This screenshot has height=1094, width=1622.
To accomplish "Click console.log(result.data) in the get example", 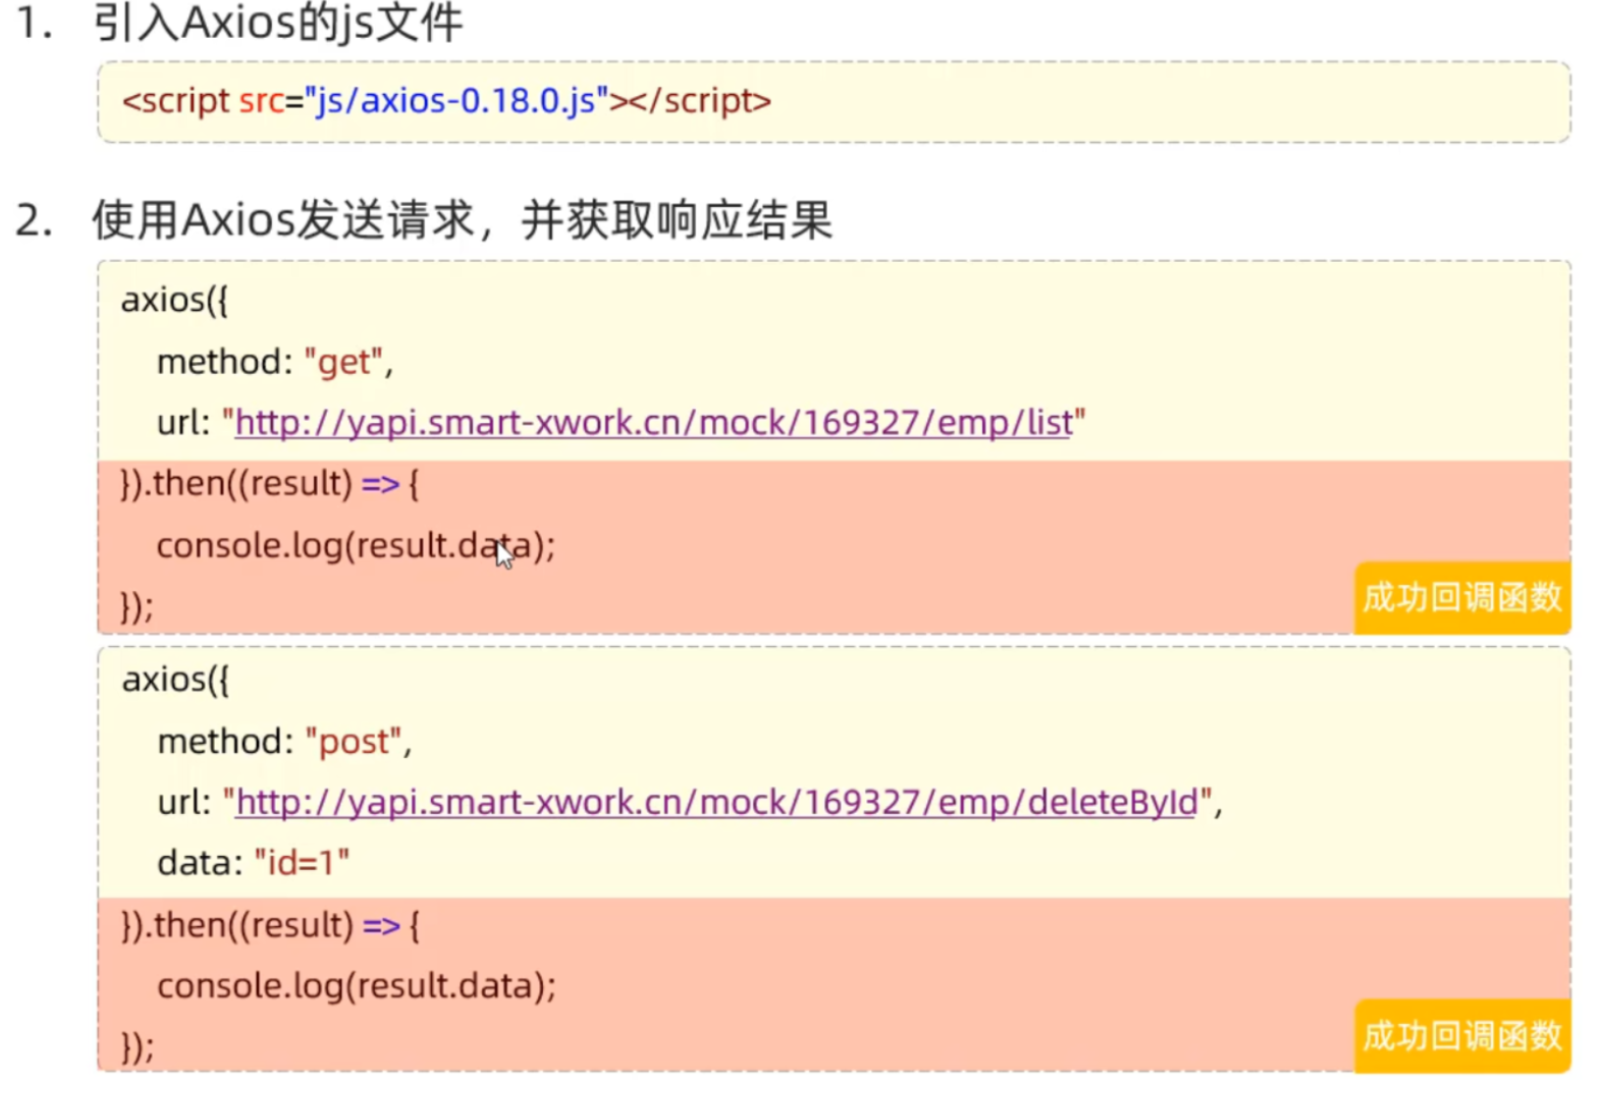I will point(355,546).
